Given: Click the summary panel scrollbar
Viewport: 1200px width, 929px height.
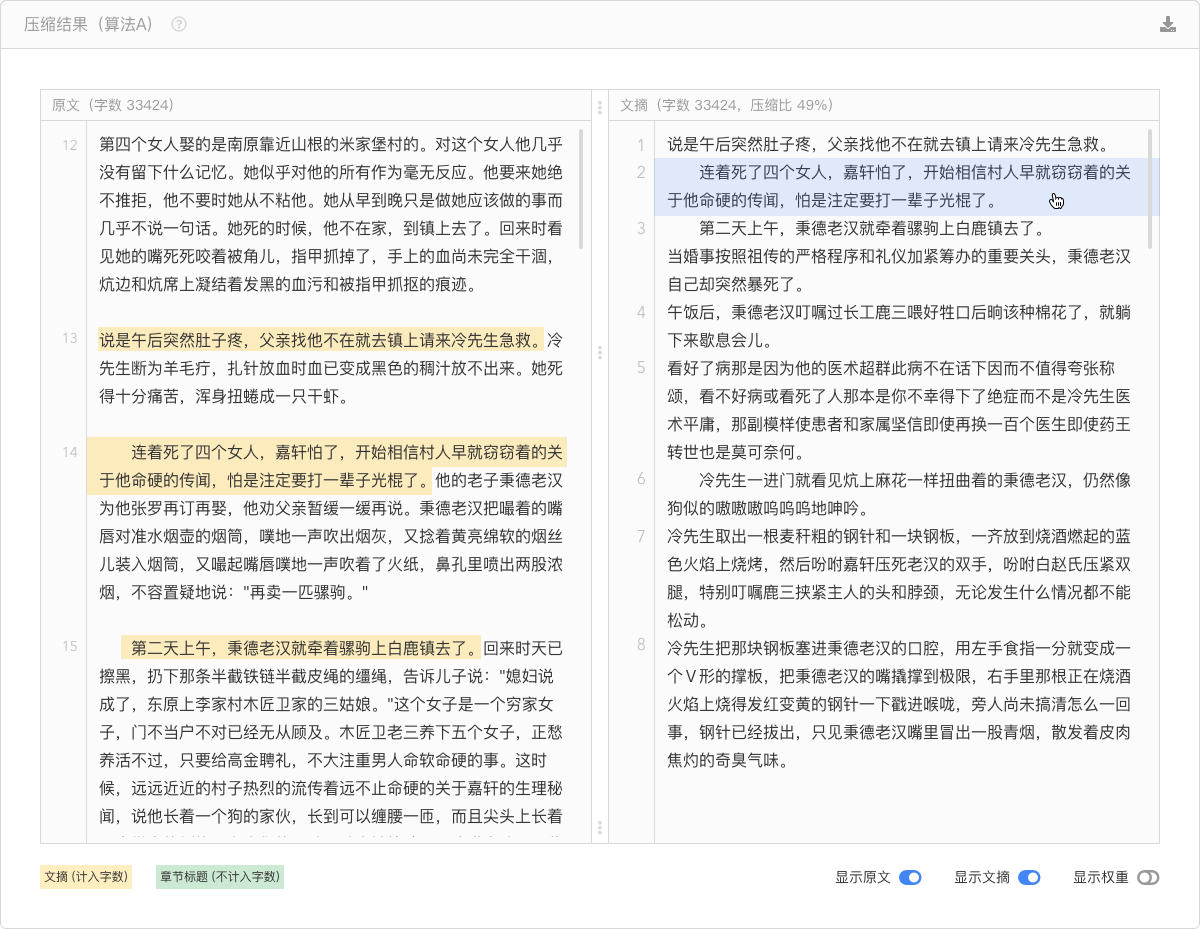Looking at the screenshot, I should pos(1150,188).
